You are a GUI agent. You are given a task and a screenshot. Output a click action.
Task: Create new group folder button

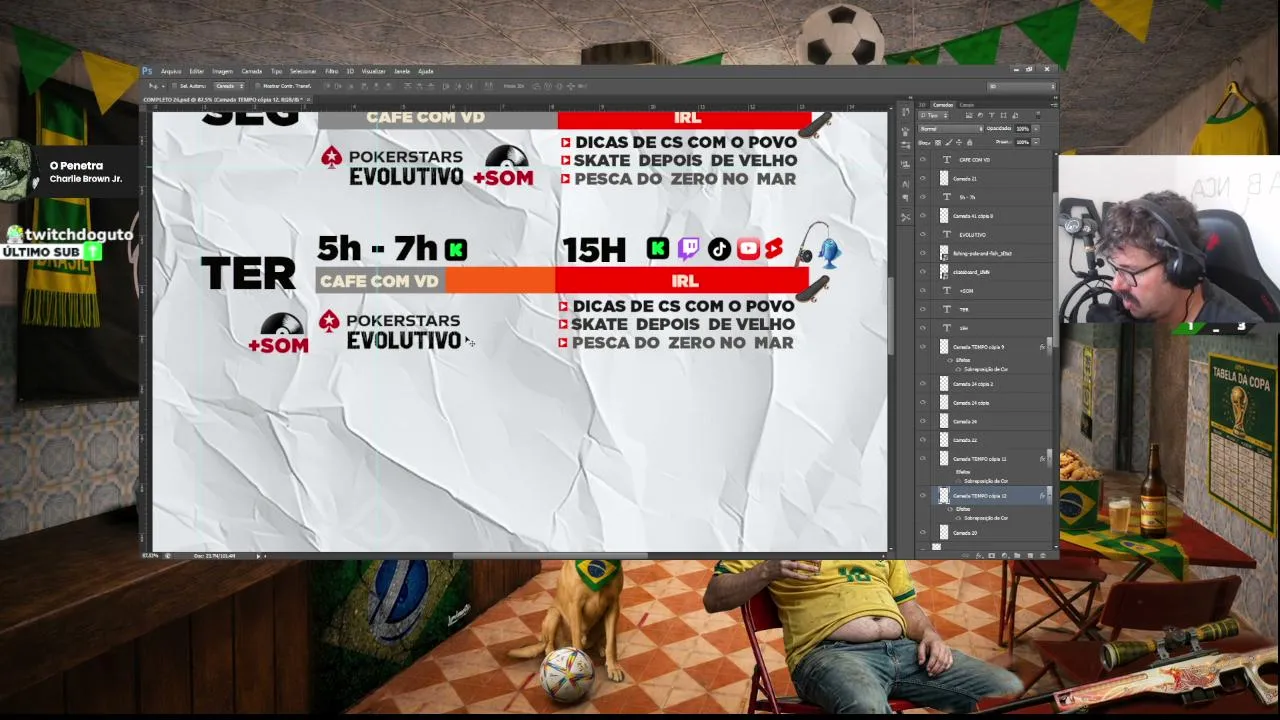click(1017, 555)
